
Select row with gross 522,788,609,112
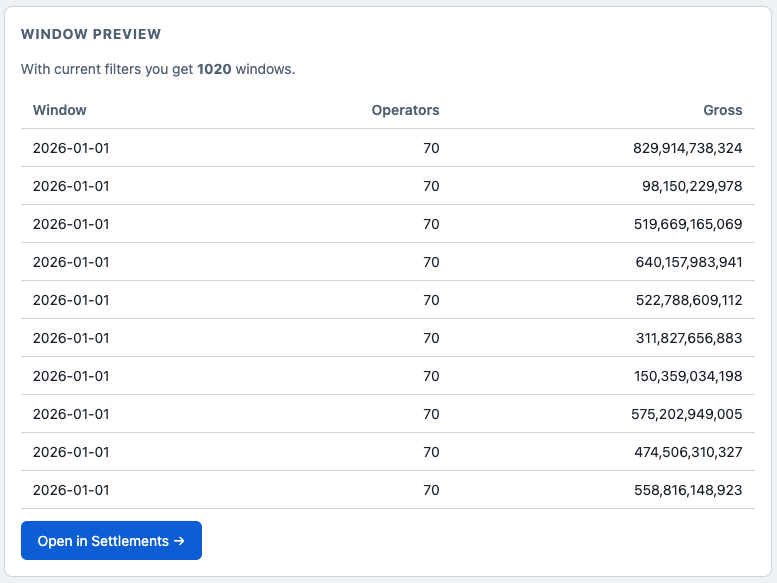click(x=388, y=300)
